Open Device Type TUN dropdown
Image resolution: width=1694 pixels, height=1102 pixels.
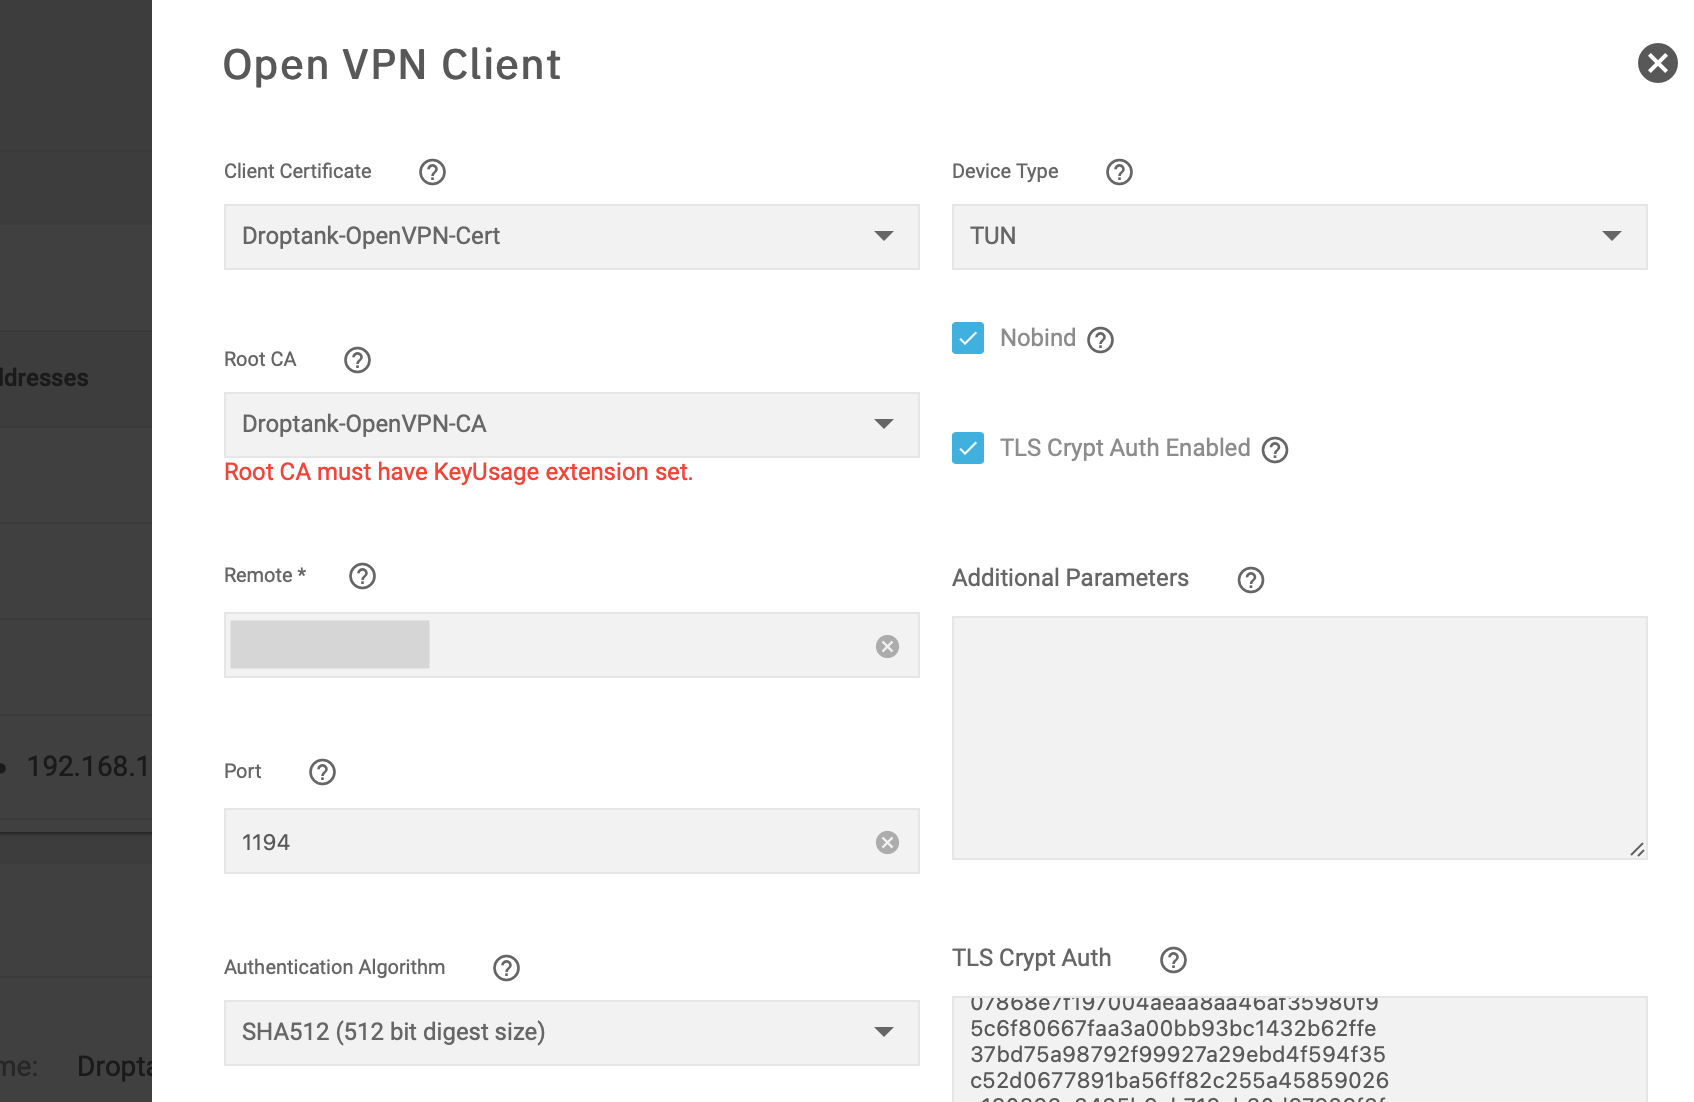[x=1300, y=237]
